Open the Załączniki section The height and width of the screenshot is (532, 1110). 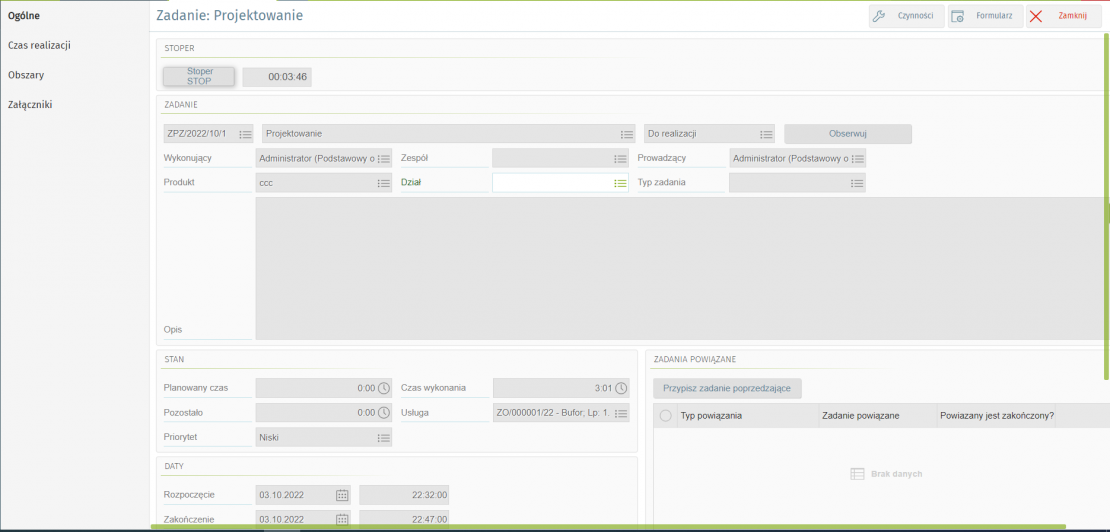click(30, 104)
